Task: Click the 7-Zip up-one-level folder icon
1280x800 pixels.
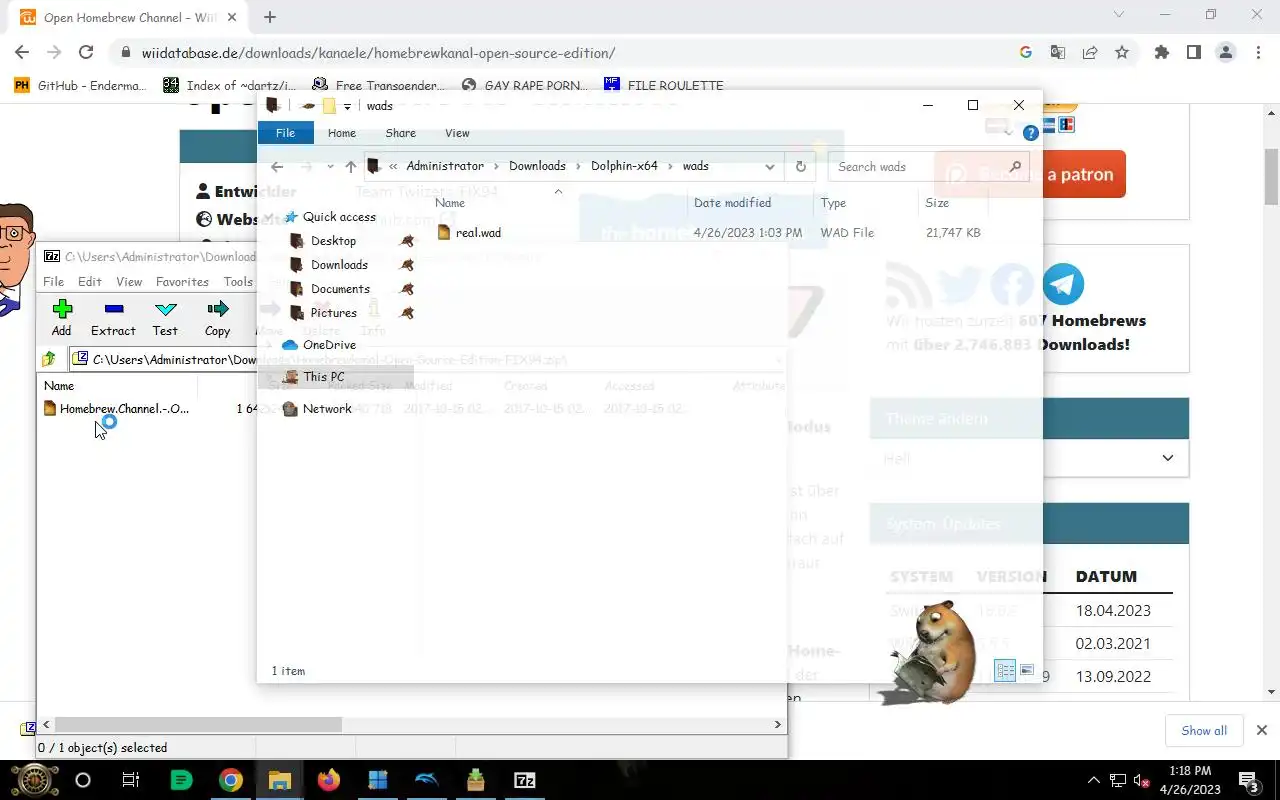Action: pos(49,359)
